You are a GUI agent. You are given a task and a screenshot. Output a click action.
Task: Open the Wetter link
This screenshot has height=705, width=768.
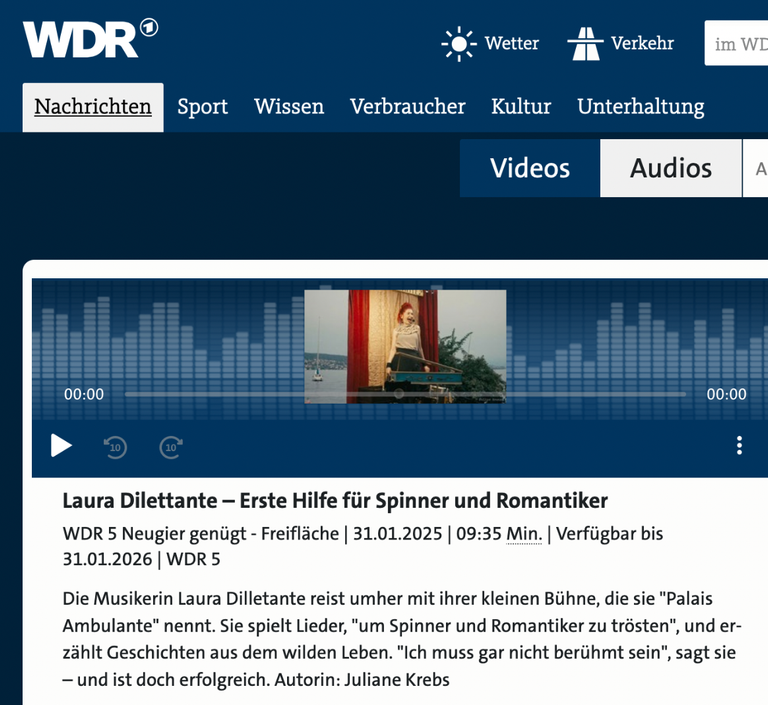(x=512, y=43)
